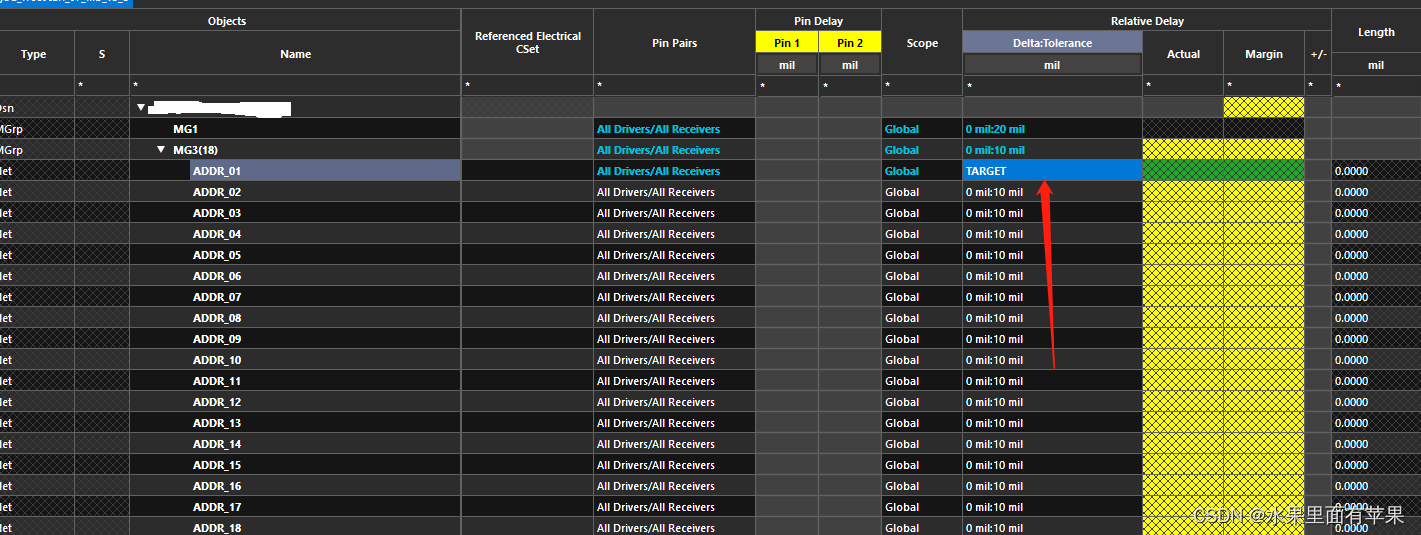1421x535 pixels.
Task: Click the Global scope cell for MG1
Action: click(901, 129)
